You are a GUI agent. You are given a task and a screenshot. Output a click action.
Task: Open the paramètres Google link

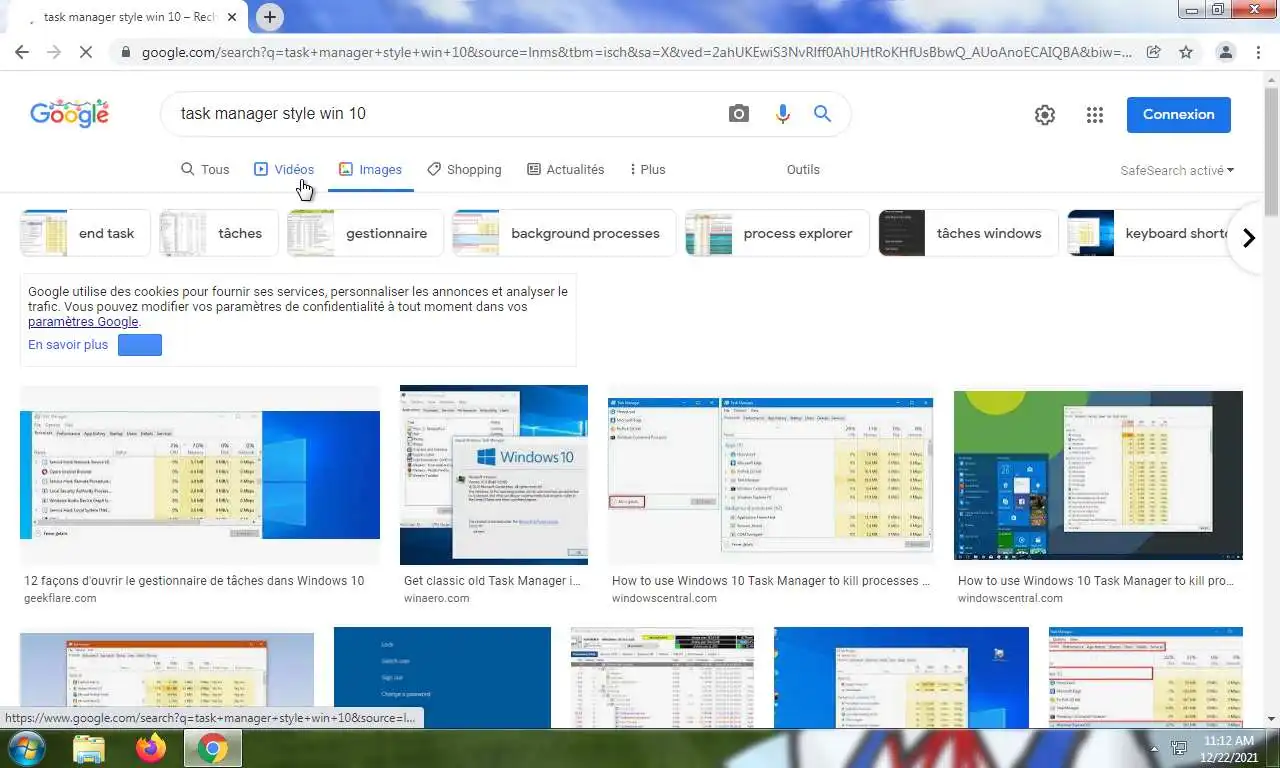(83, 322)
